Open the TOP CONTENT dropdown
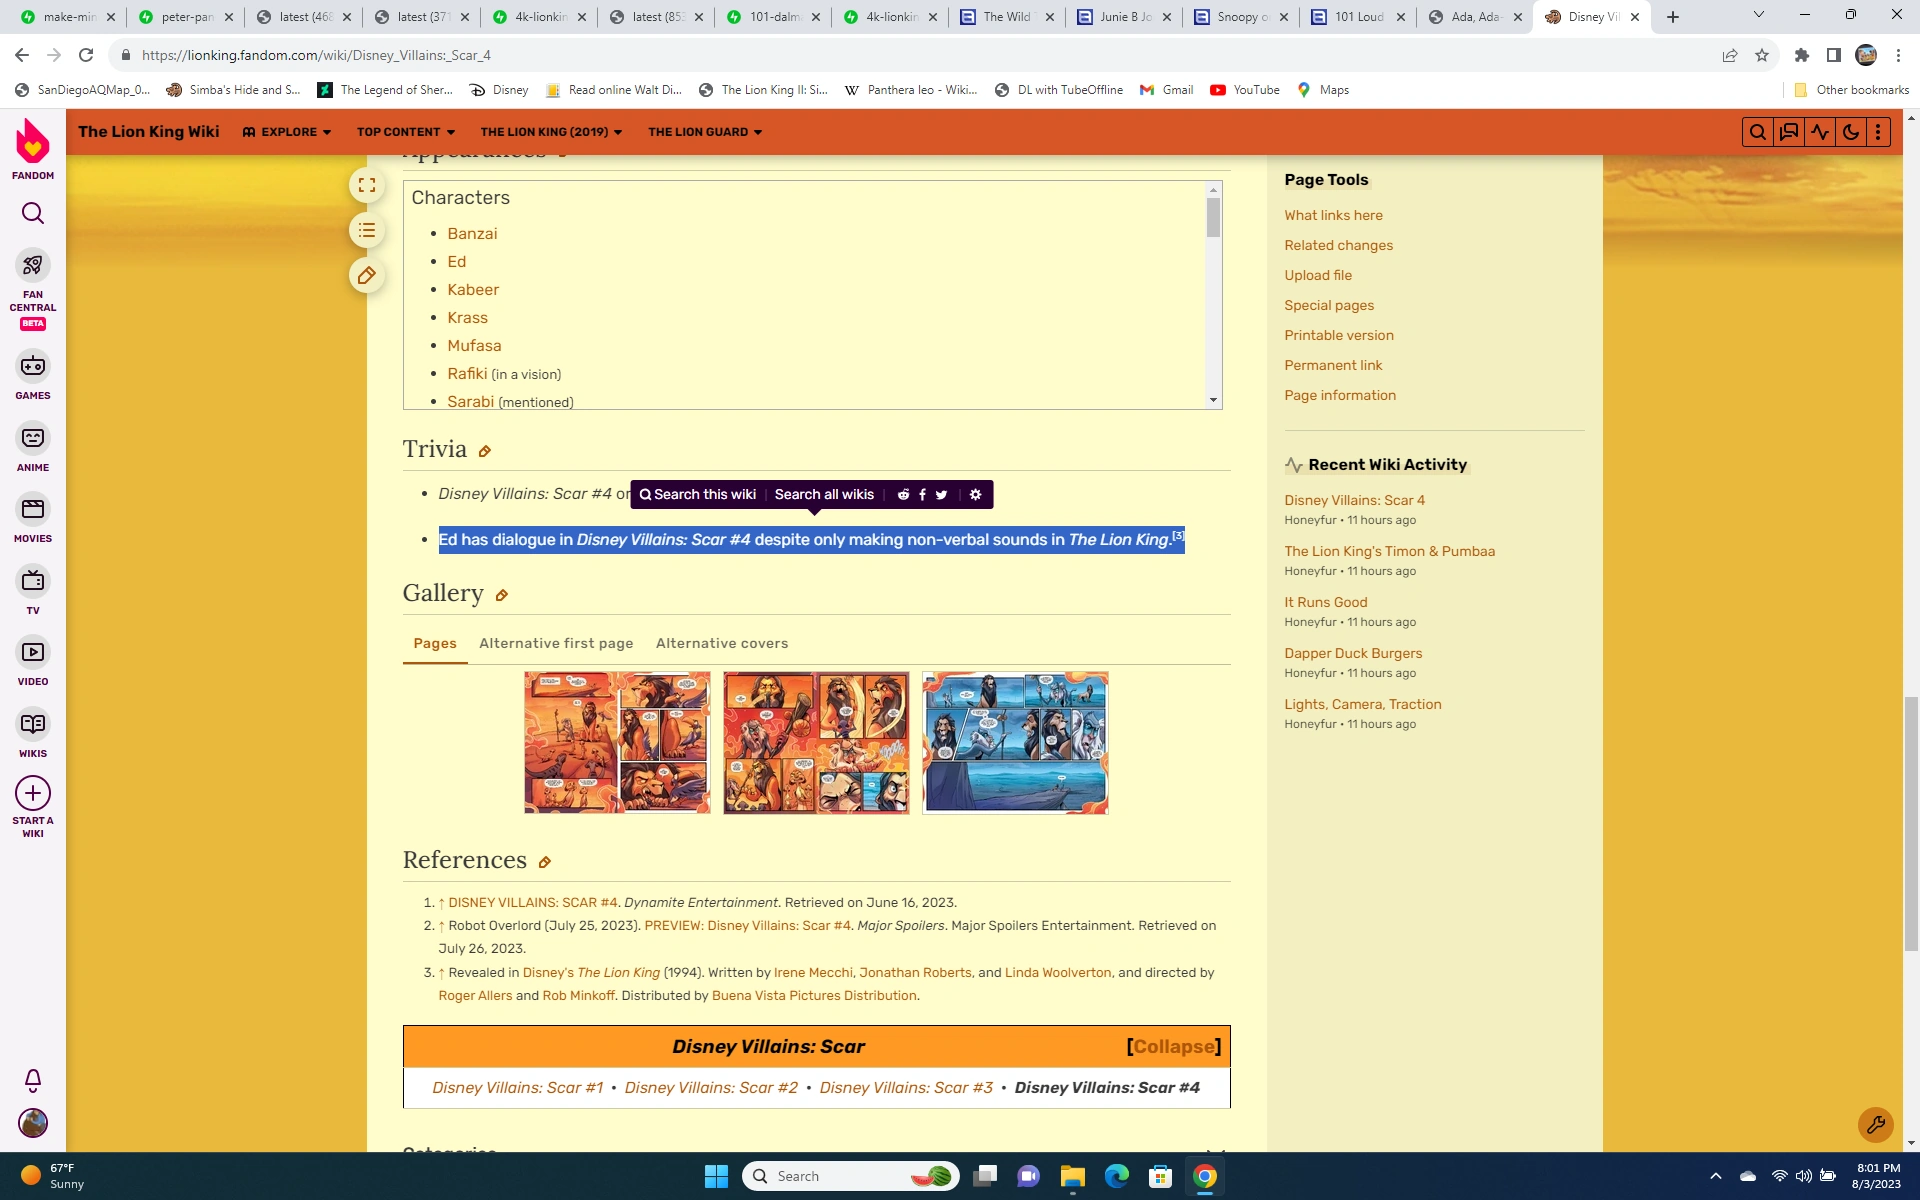Screen dimensions: 1920x1200 coord(406,132)
